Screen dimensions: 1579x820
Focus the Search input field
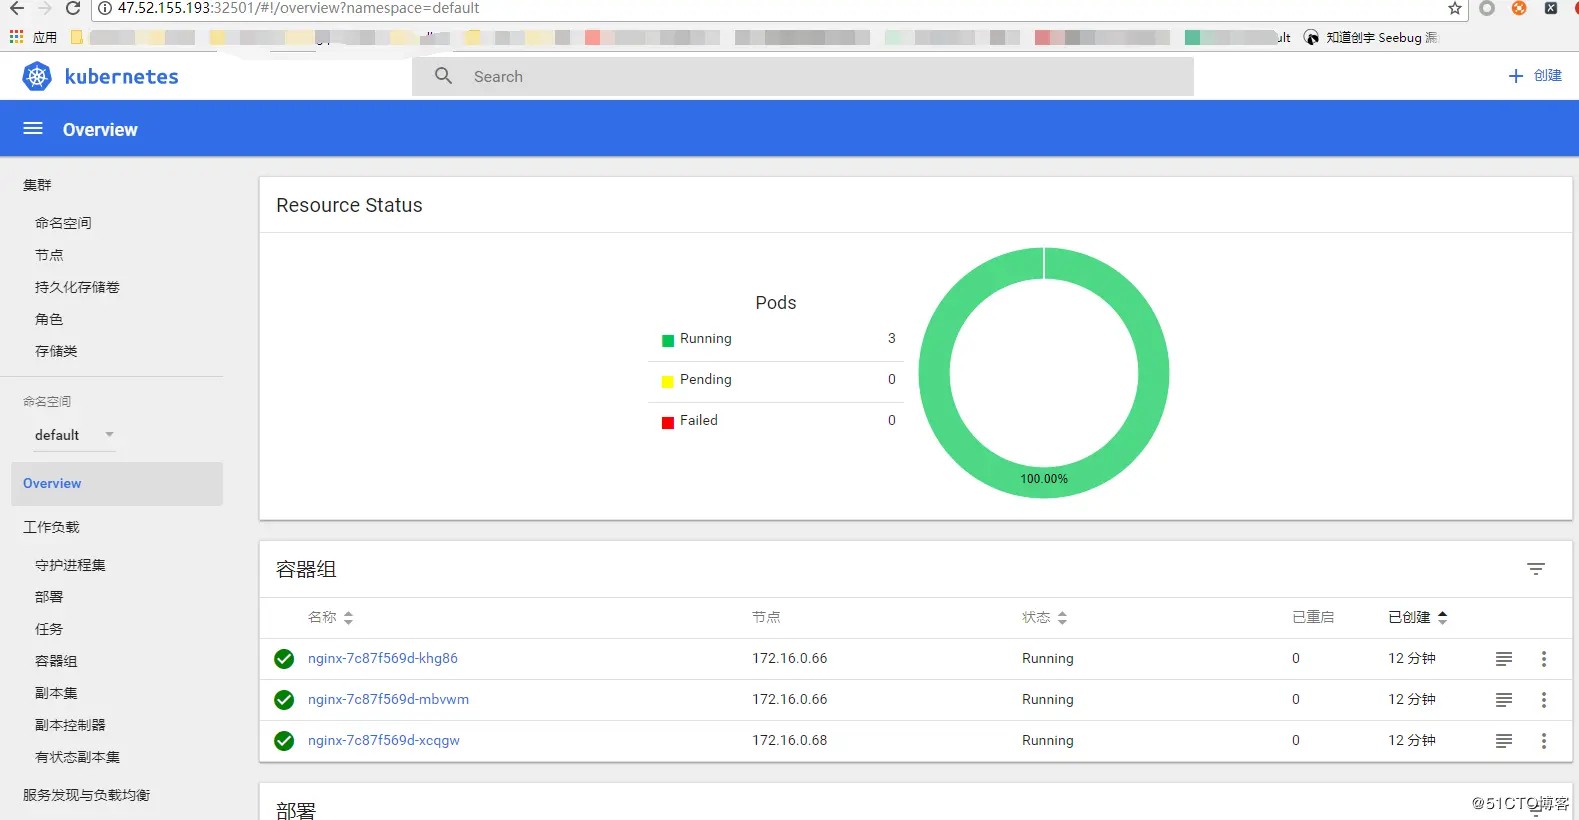click(803, 77)
